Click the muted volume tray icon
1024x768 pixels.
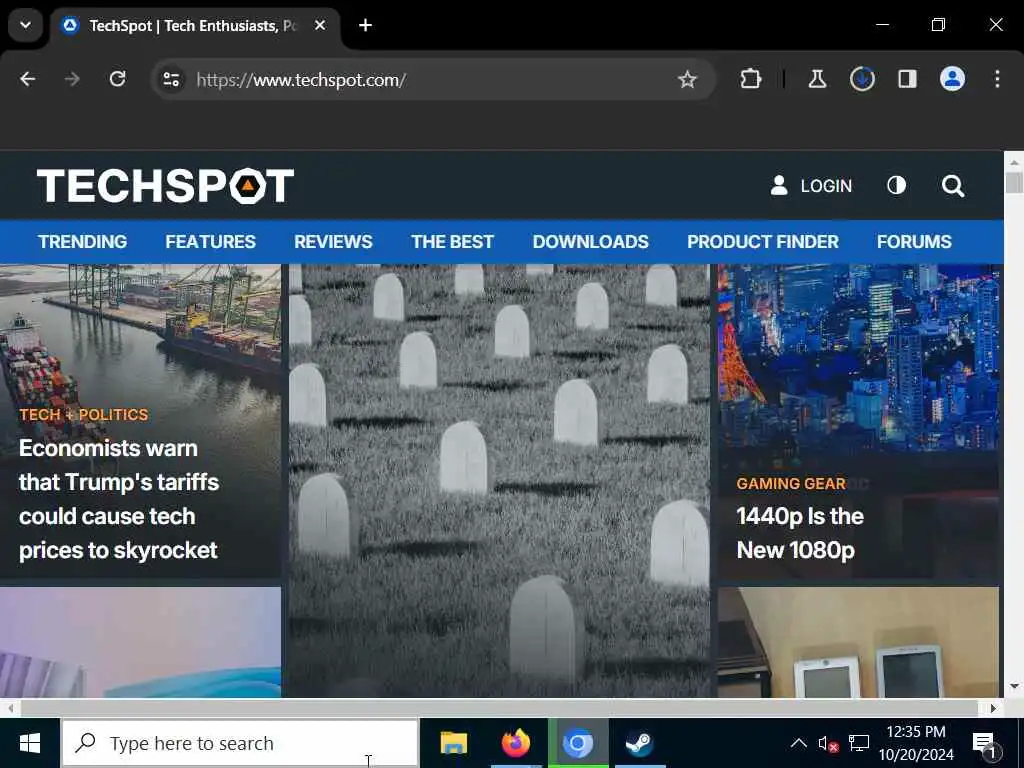tap(828, 744)
